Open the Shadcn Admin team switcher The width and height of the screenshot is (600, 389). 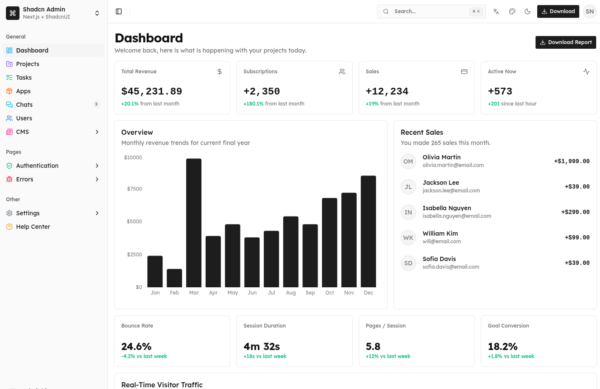[x=53, y=13]
